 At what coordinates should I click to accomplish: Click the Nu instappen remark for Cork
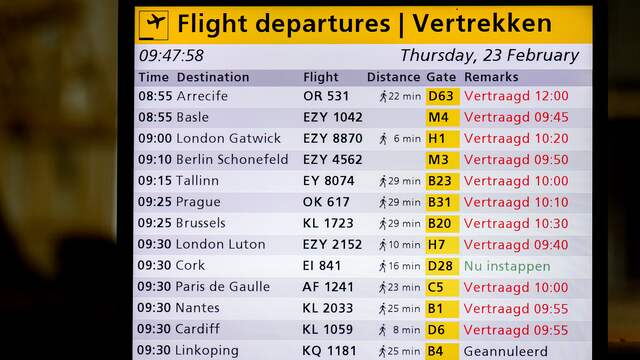tap(507, 267)
